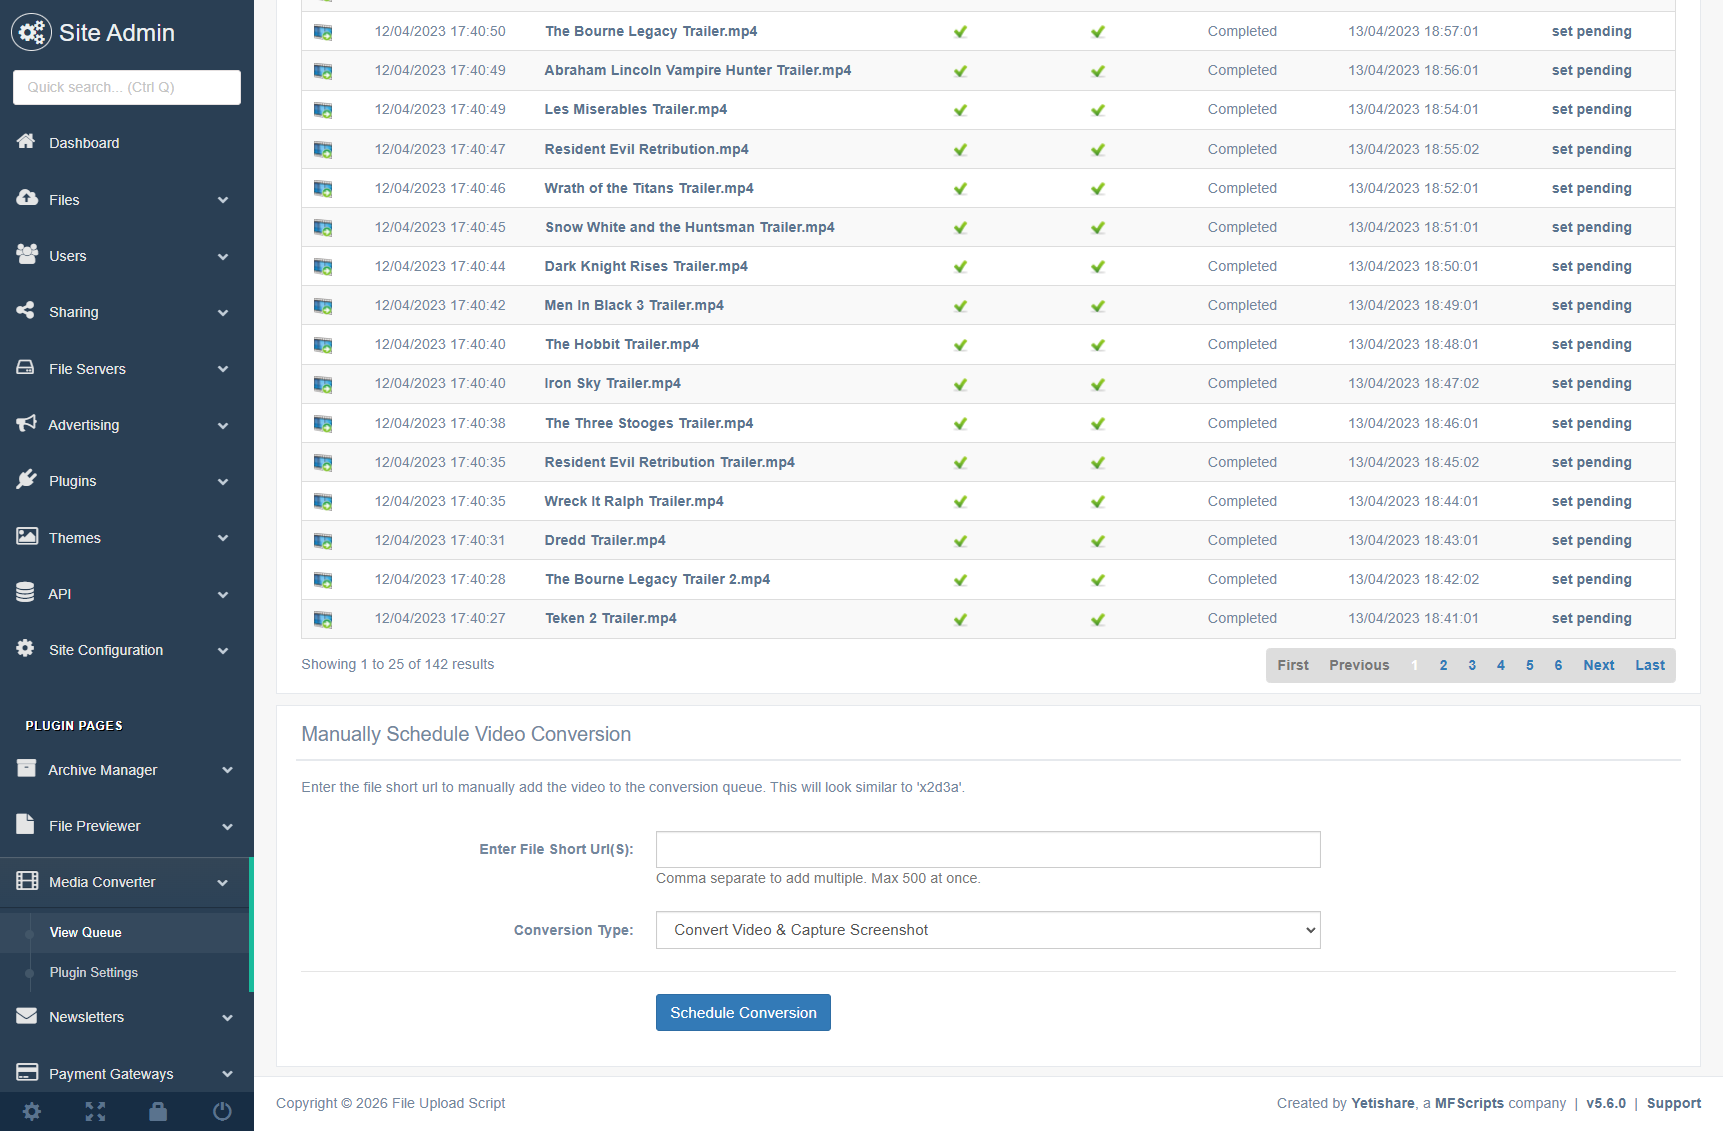Open the Conversion Type dropdown
Image resolution: width=1723 pixels, height=1131 pixels.
coord(987,930)
